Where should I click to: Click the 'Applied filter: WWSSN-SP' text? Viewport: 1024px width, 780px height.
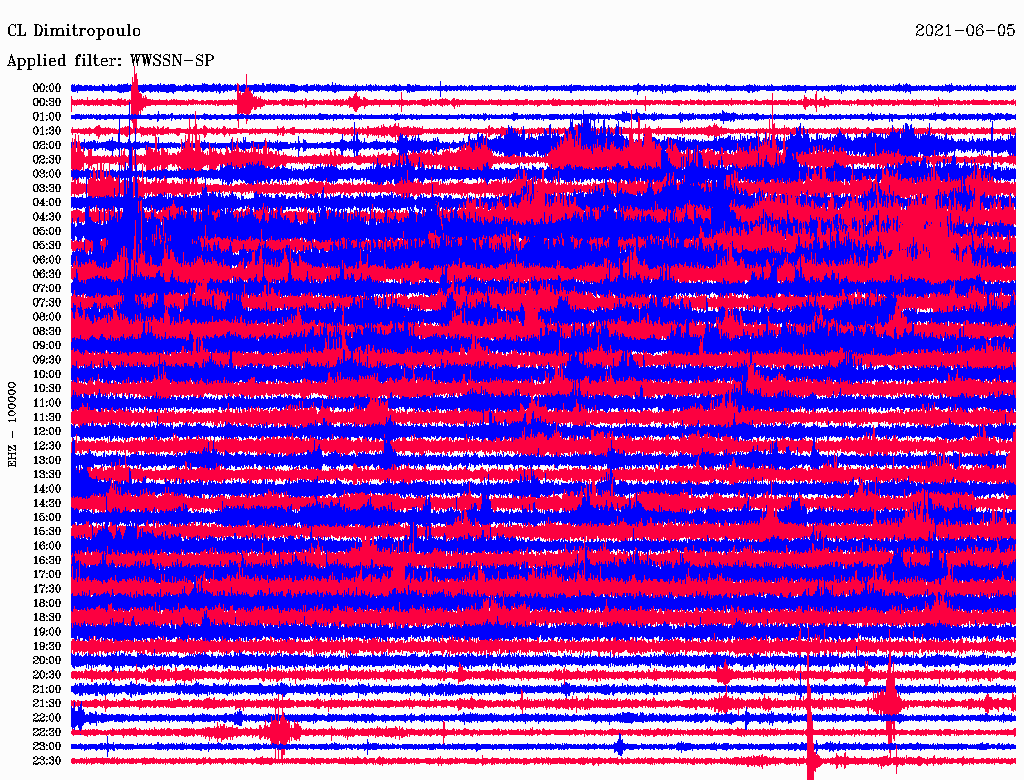pos(110,61)
